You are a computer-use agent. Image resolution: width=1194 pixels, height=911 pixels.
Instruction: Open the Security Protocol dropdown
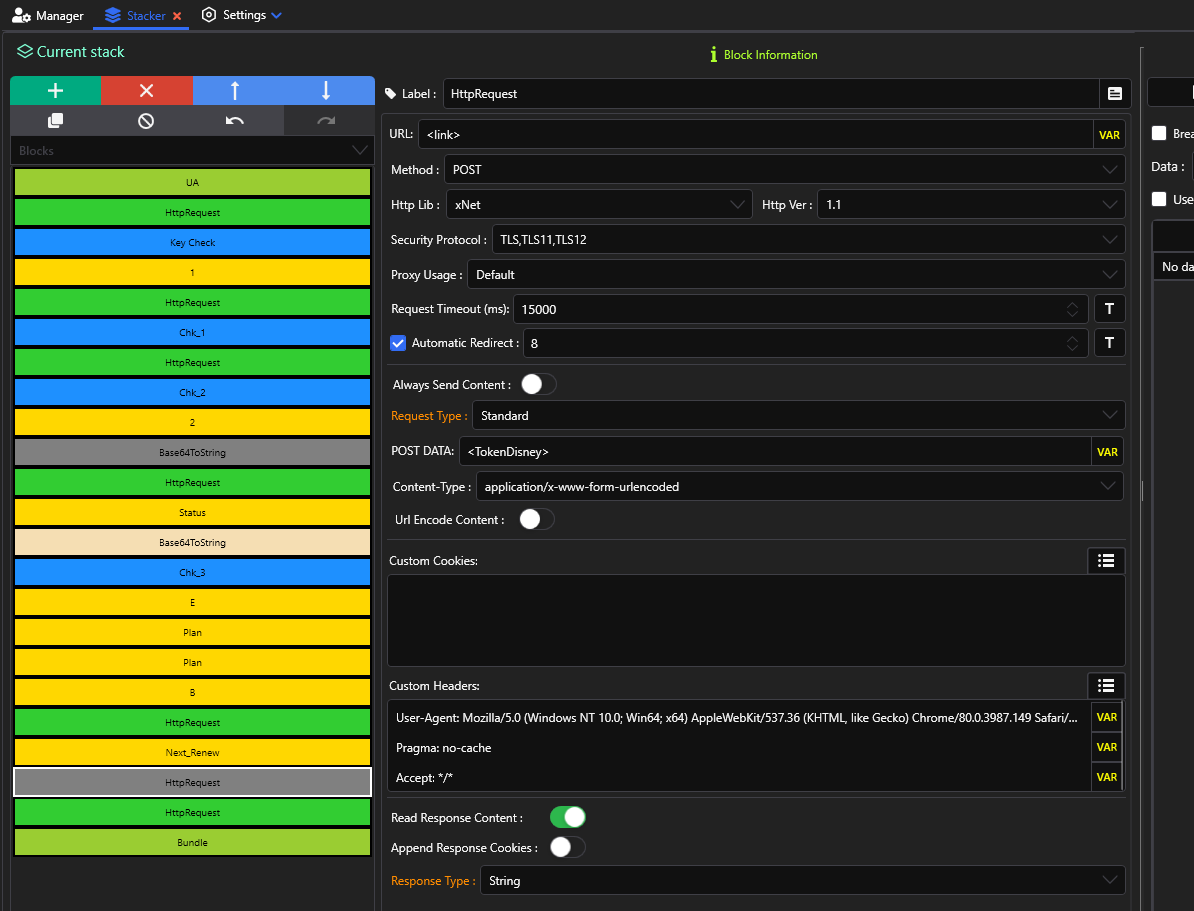[808, 240]
